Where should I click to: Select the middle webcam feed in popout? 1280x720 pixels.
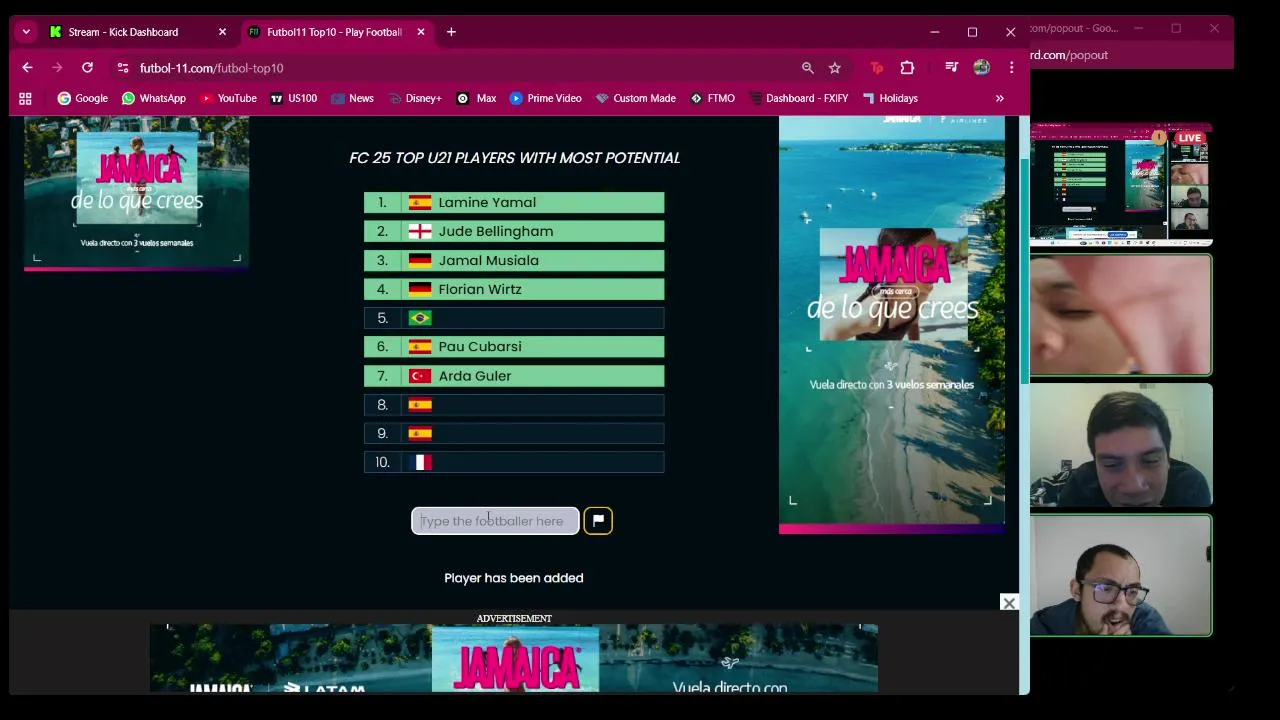[x=1121, y=446]
